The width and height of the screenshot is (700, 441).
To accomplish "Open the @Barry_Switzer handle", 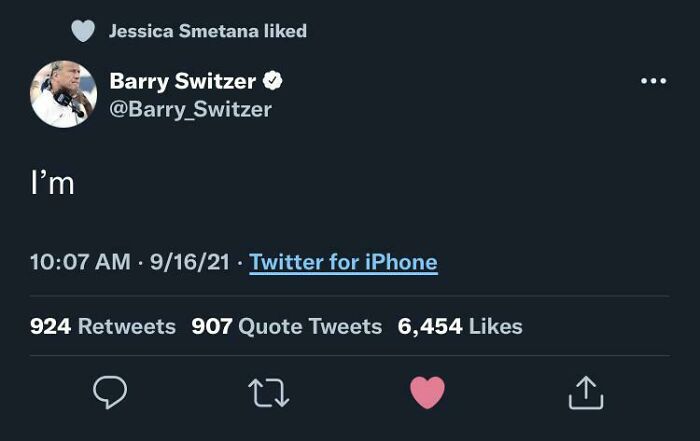I will (x=190, y=109).
